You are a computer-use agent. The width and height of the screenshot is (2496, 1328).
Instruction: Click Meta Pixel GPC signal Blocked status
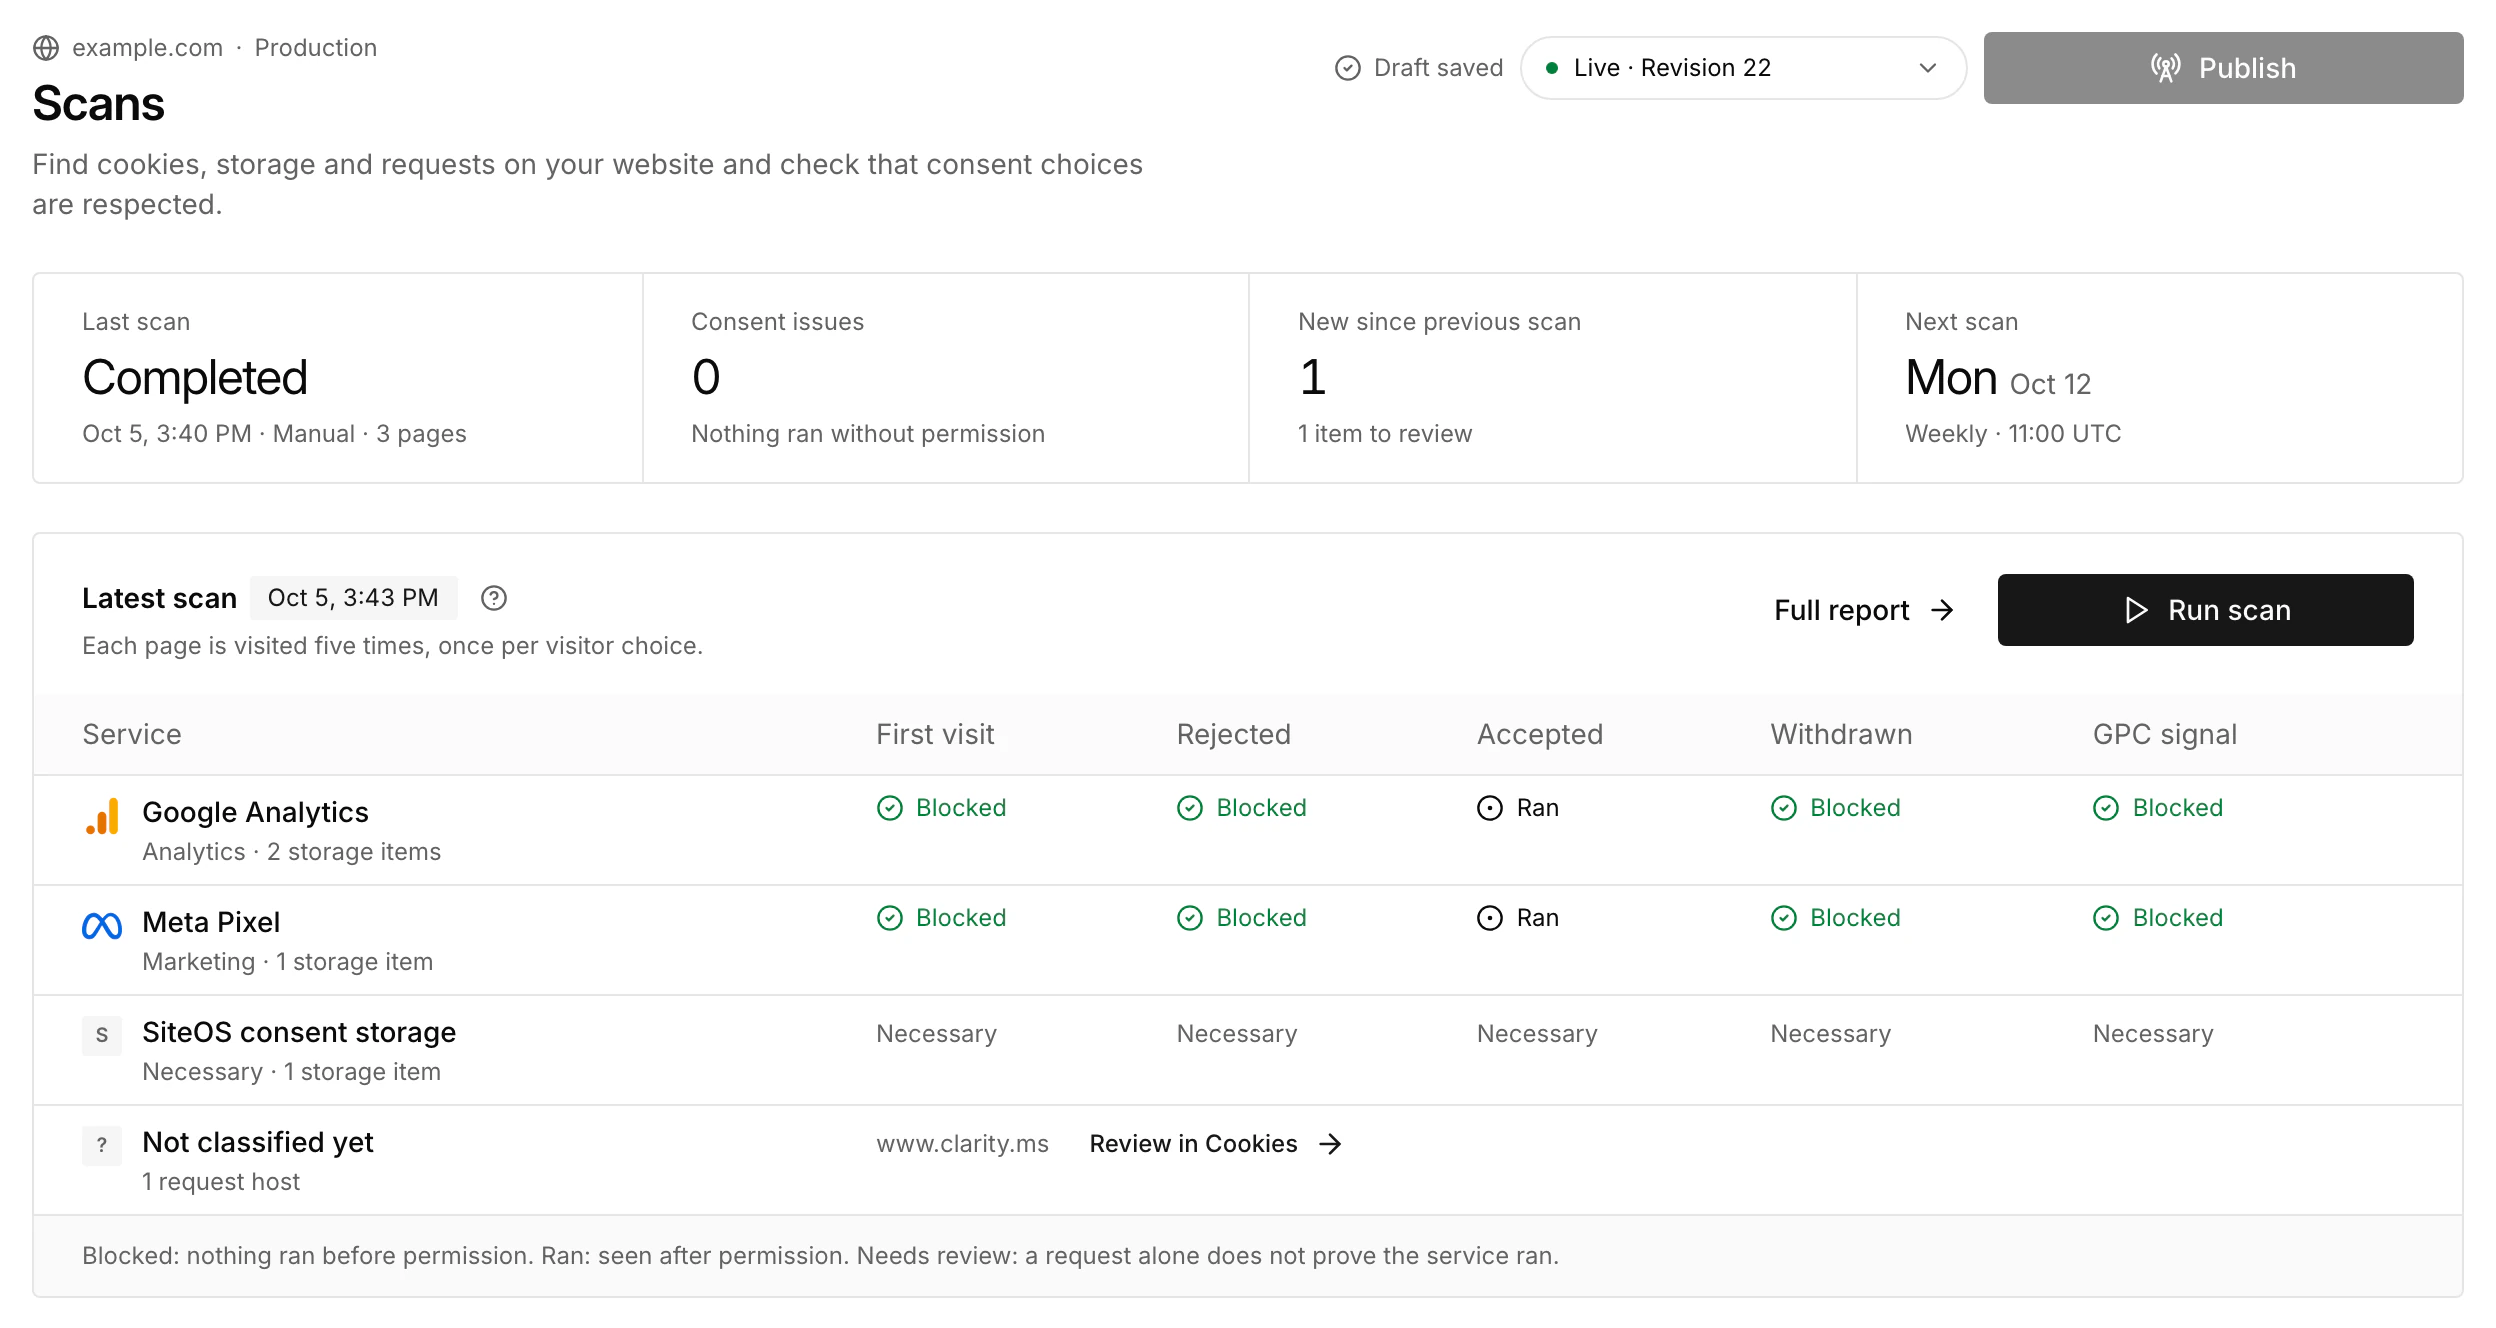pos(2158,918)
